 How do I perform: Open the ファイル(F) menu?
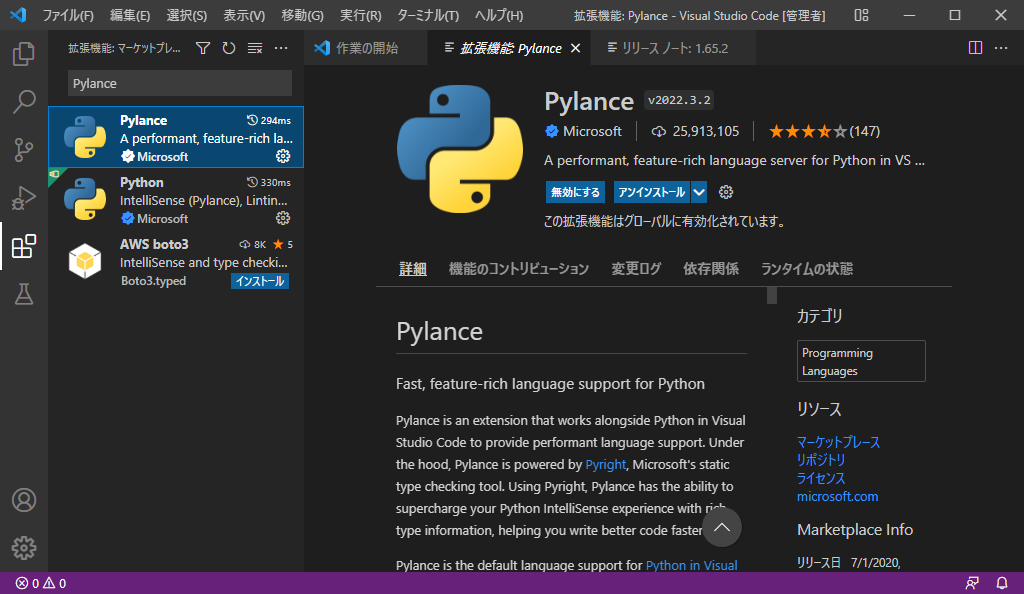(x=68, y=16)
